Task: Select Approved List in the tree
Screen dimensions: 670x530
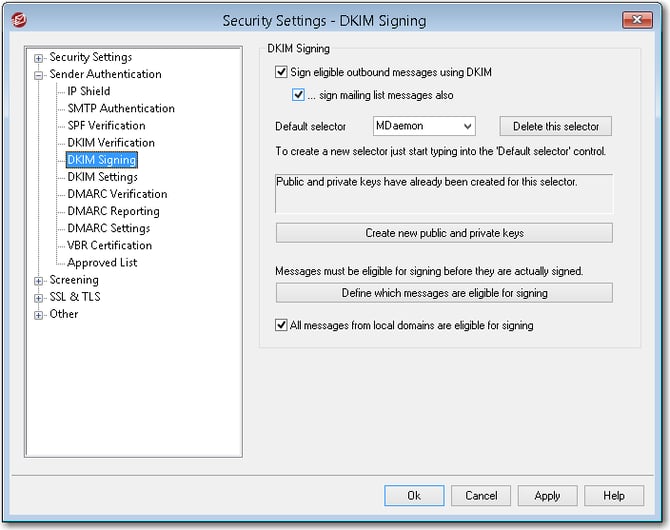Action: 102,262
